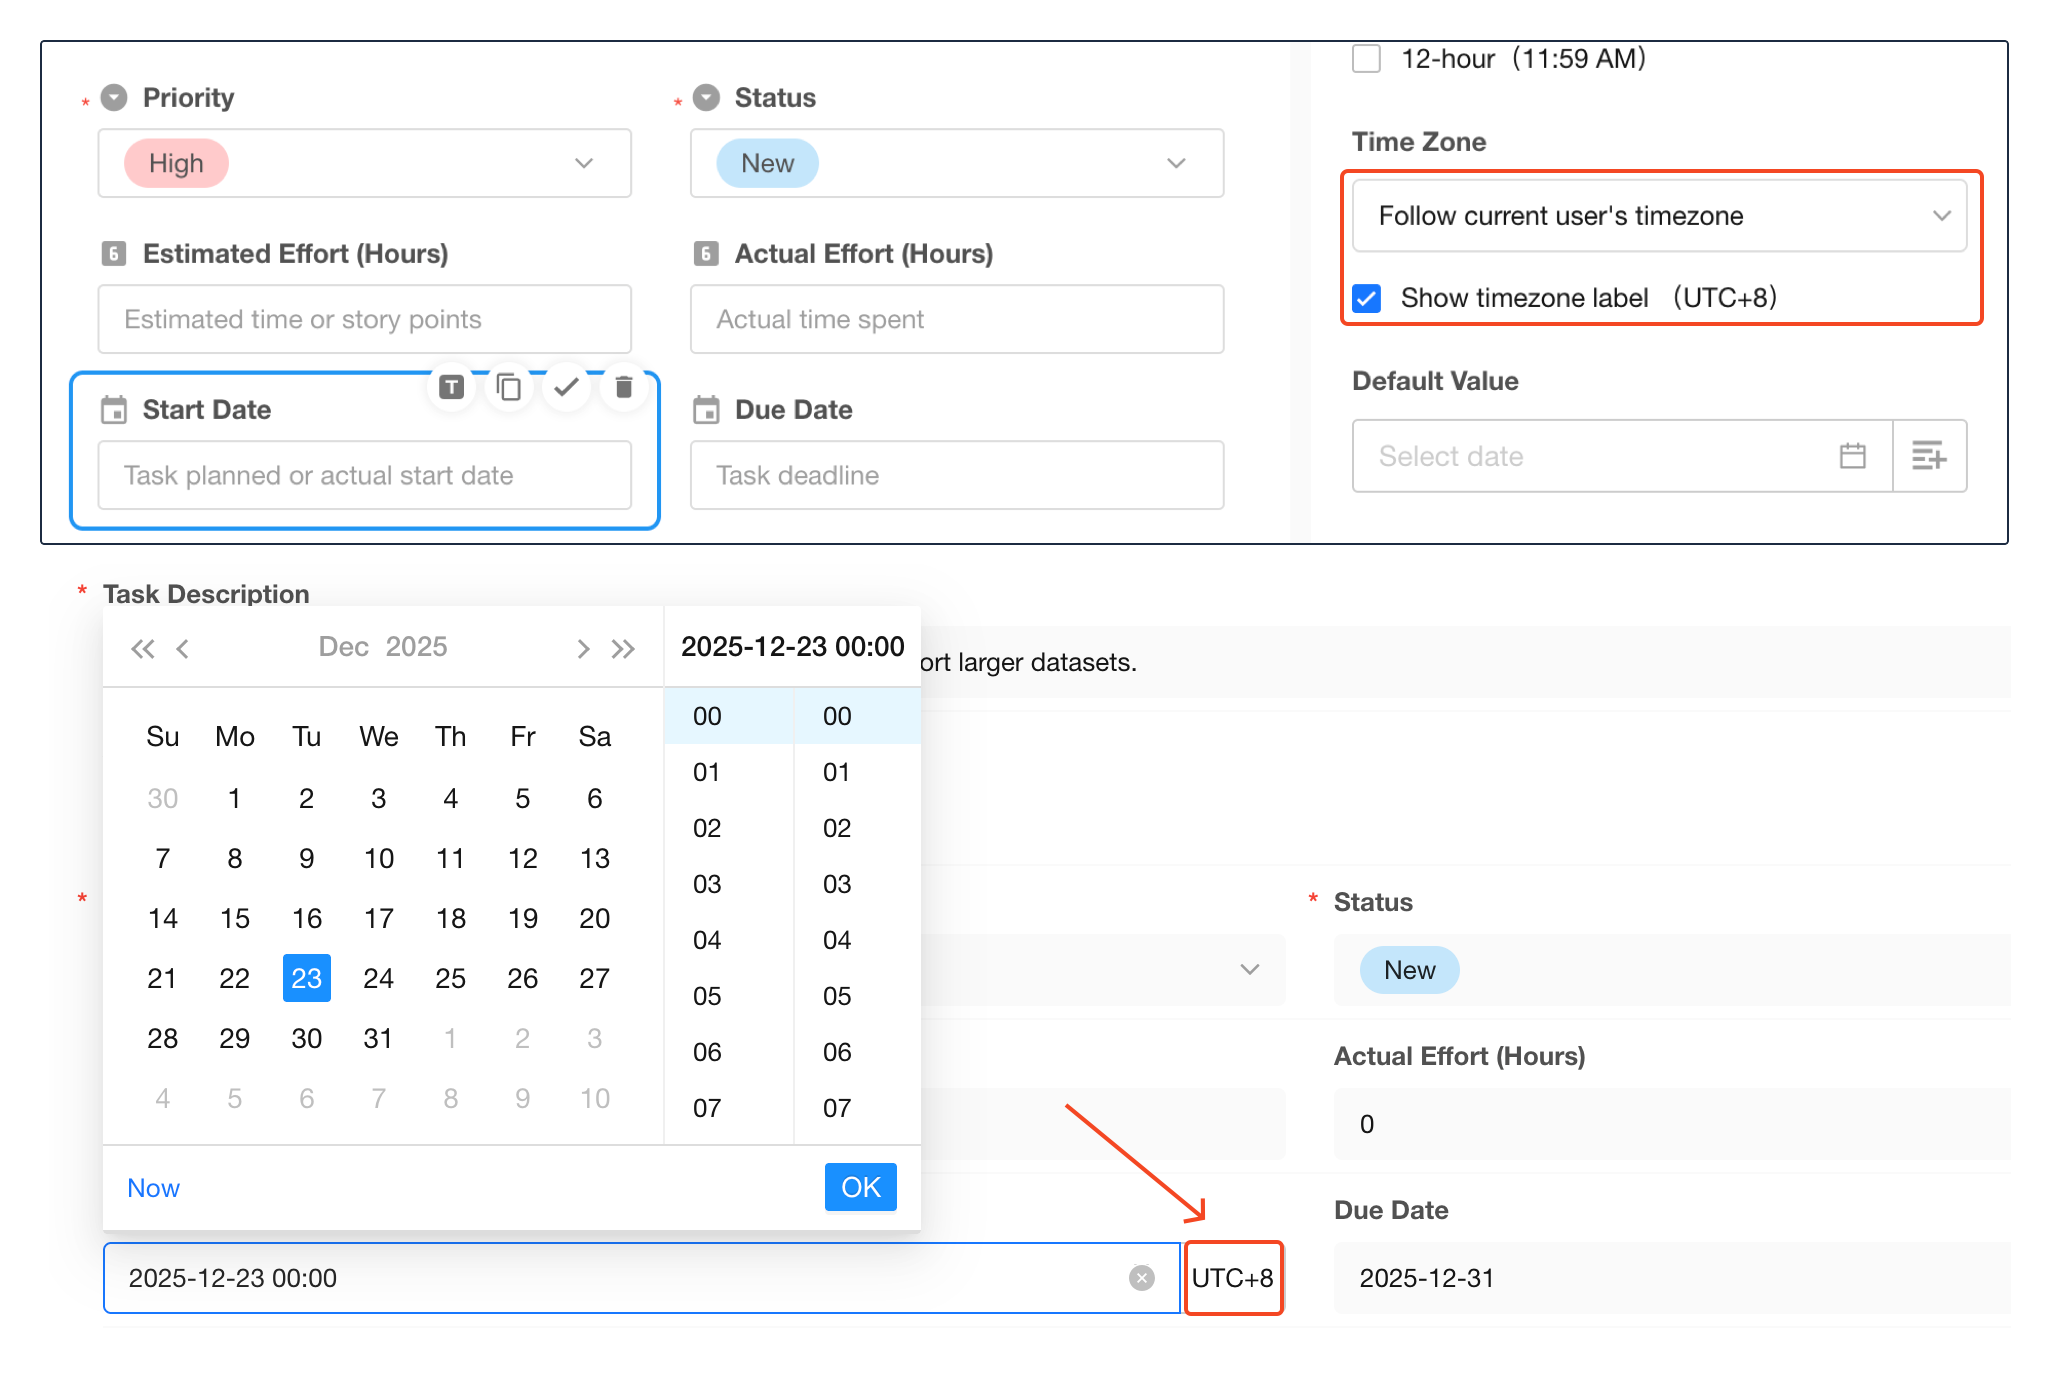
Task: Pick December 25 in the calendar
Action: (450, 978)
